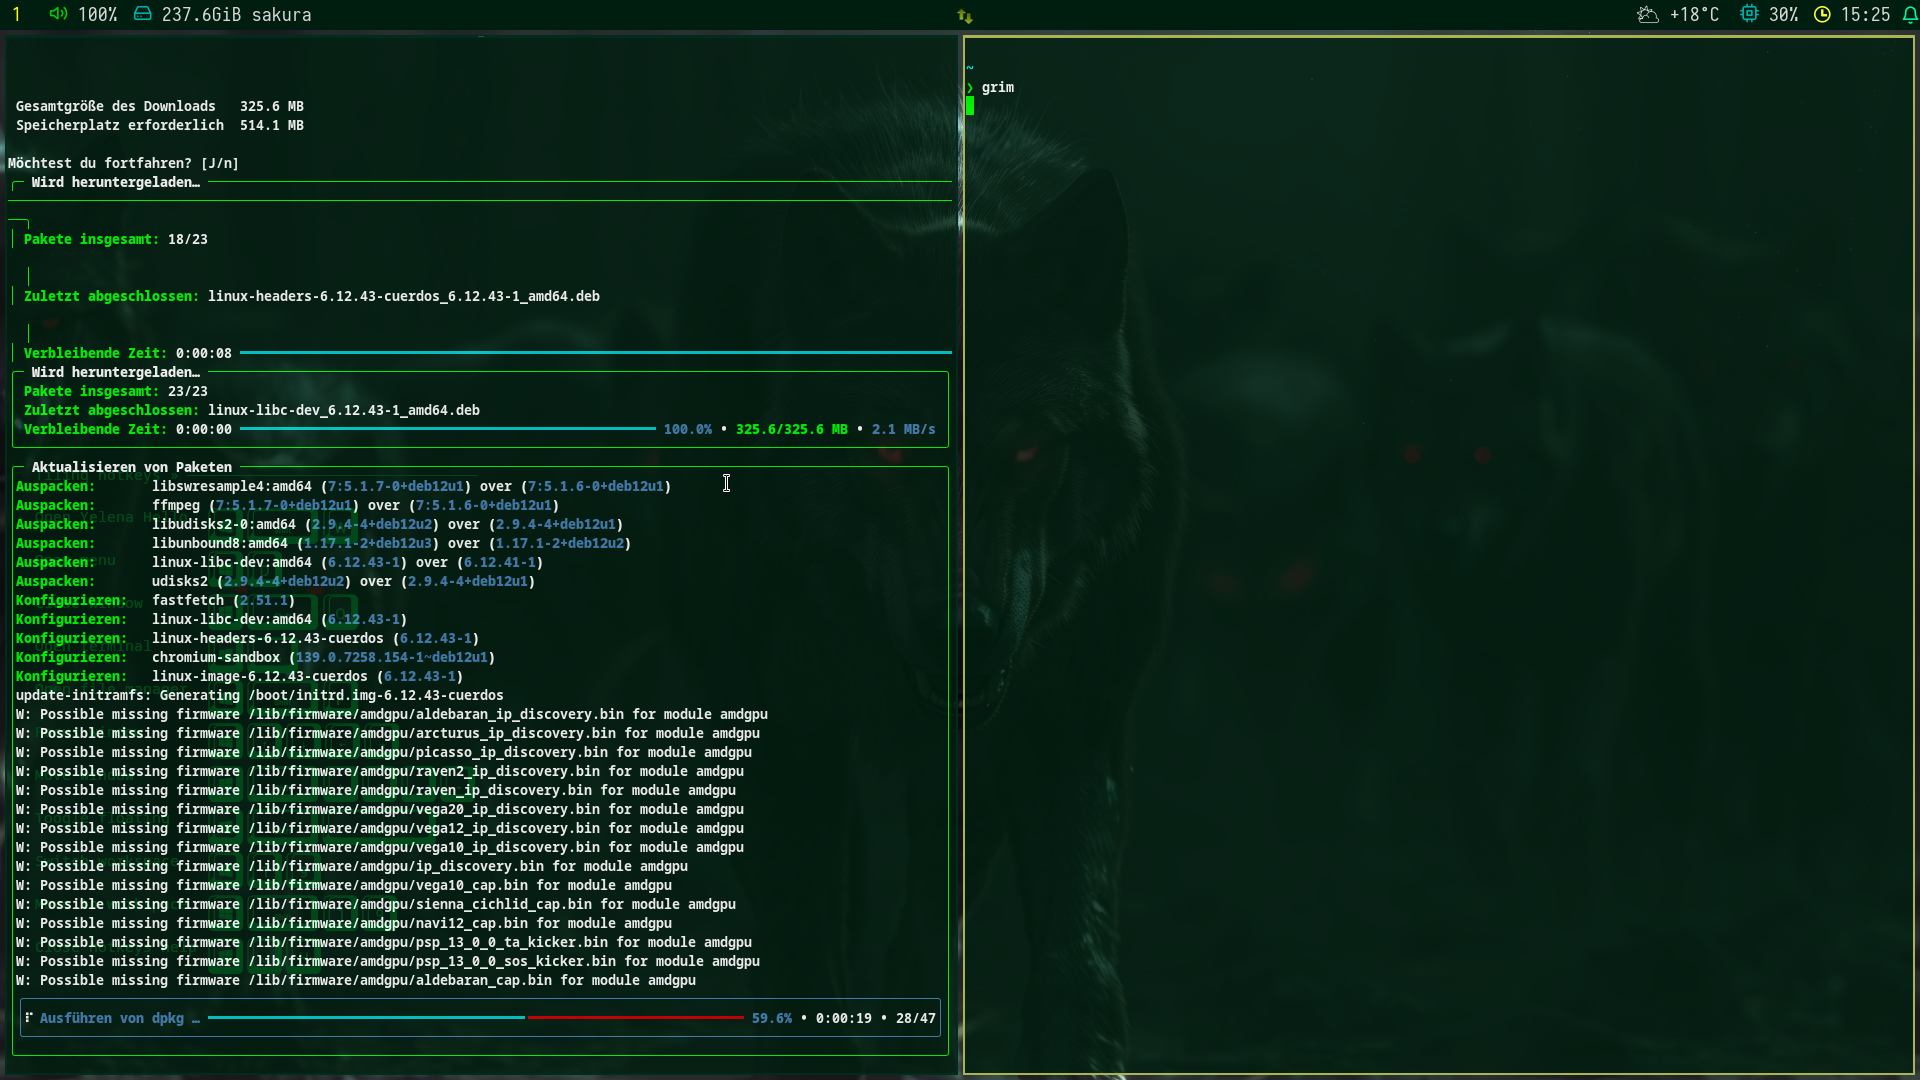Focus the right terminal at the grim prompt
The width and height of the screenshot is (1920, 1080).
997,87
